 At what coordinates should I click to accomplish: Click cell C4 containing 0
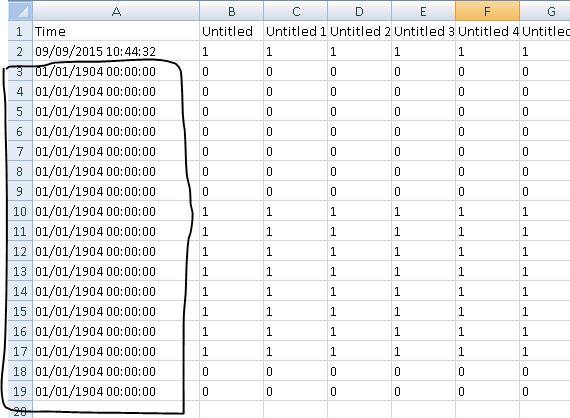(296, 91)
